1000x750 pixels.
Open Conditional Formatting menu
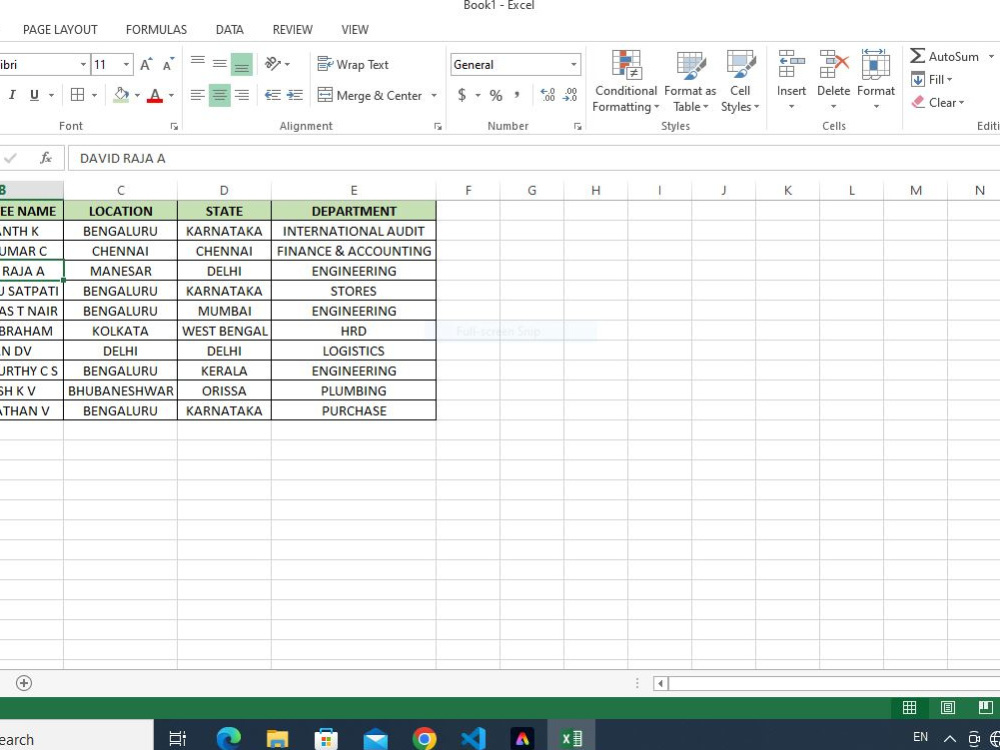[x=626, y=82]
